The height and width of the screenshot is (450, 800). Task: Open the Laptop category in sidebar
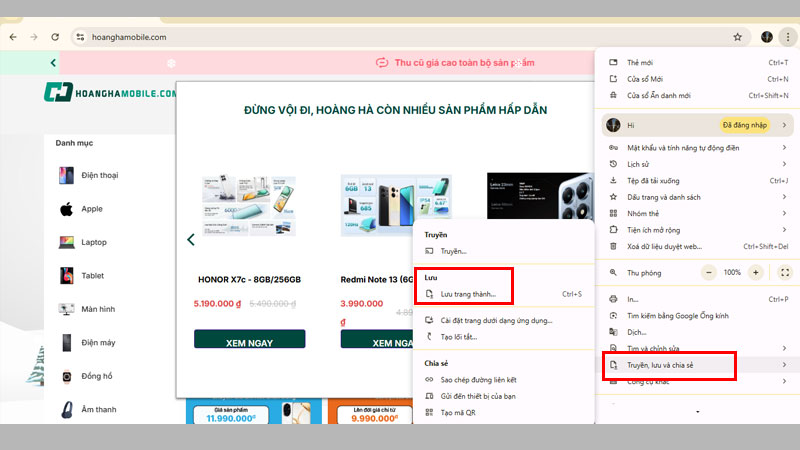click(93, 242)
